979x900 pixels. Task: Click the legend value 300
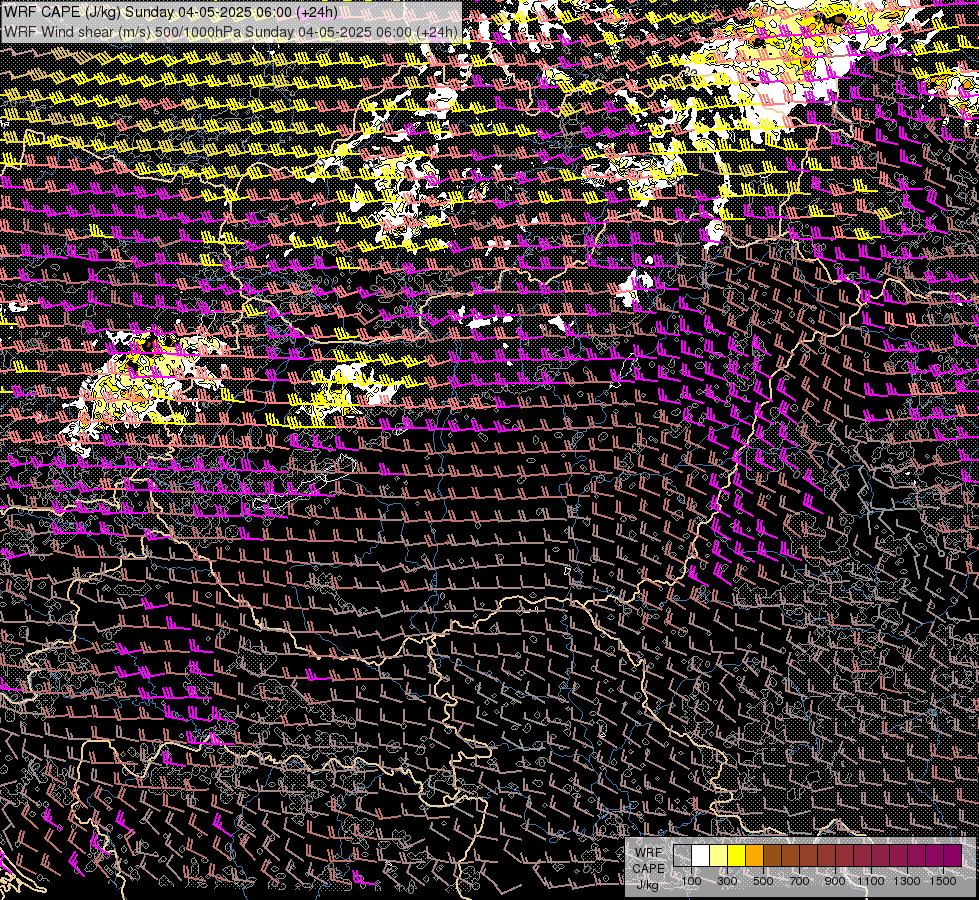727,881
